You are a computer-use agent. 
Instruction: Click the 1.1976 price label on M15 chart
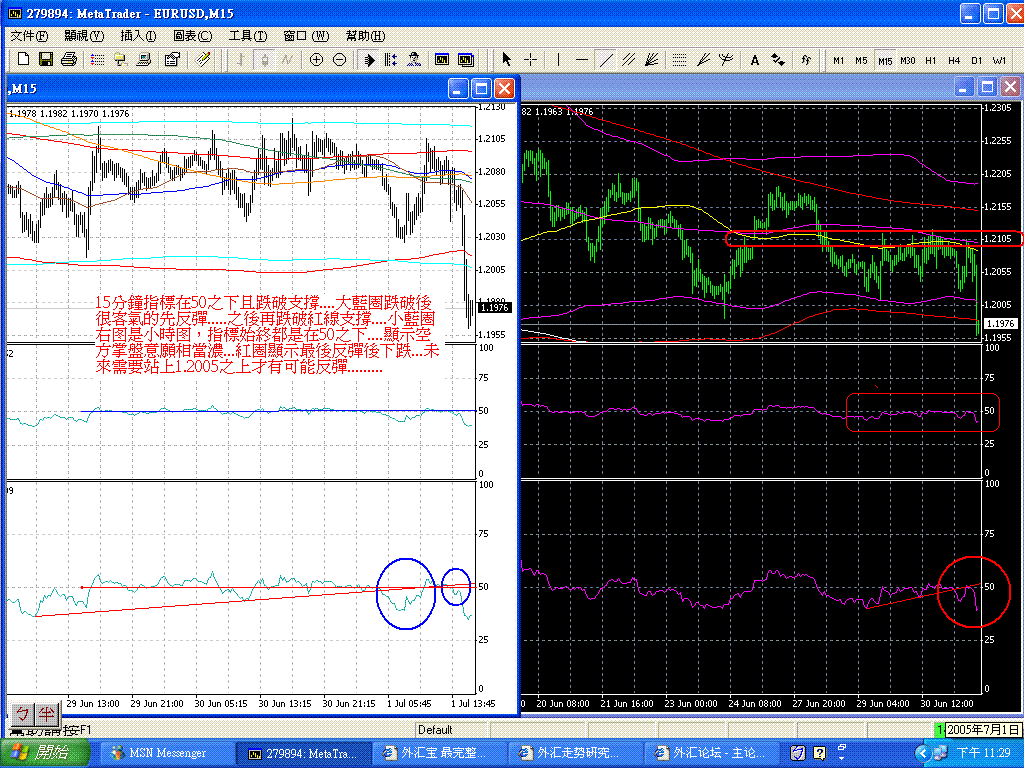pos(494,307)
